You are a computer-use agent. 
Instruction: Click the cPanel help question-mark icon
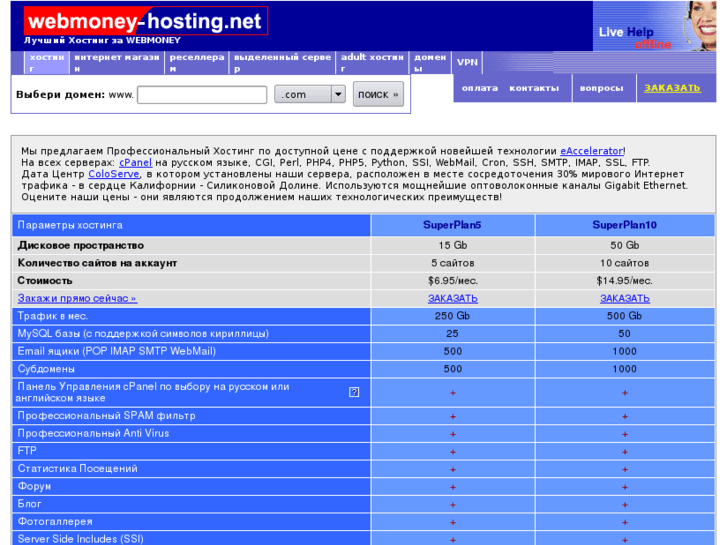pyautogui.click(x=354, y=392)
